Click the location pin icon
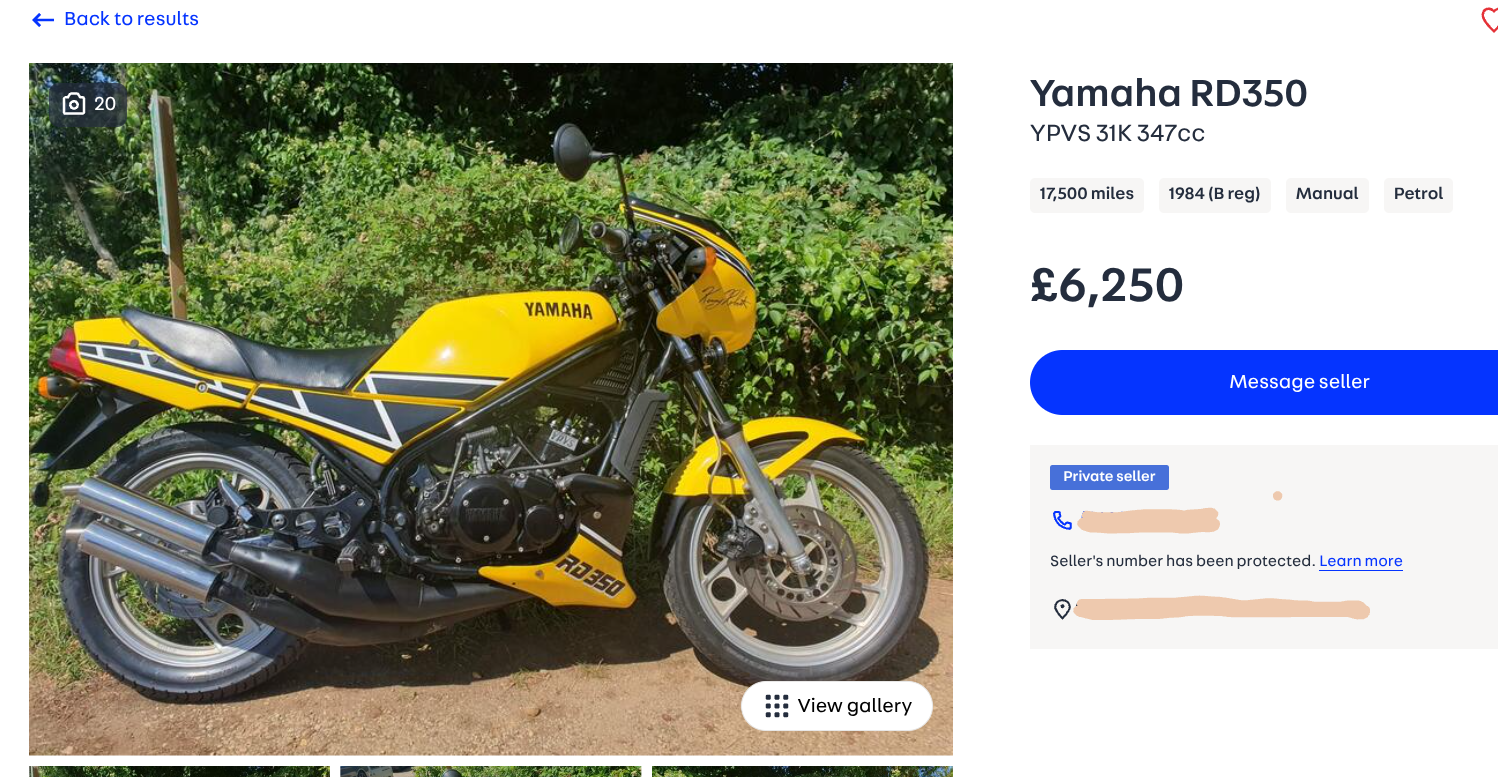The image size is (1498, 777). (x=1062, y=609)
